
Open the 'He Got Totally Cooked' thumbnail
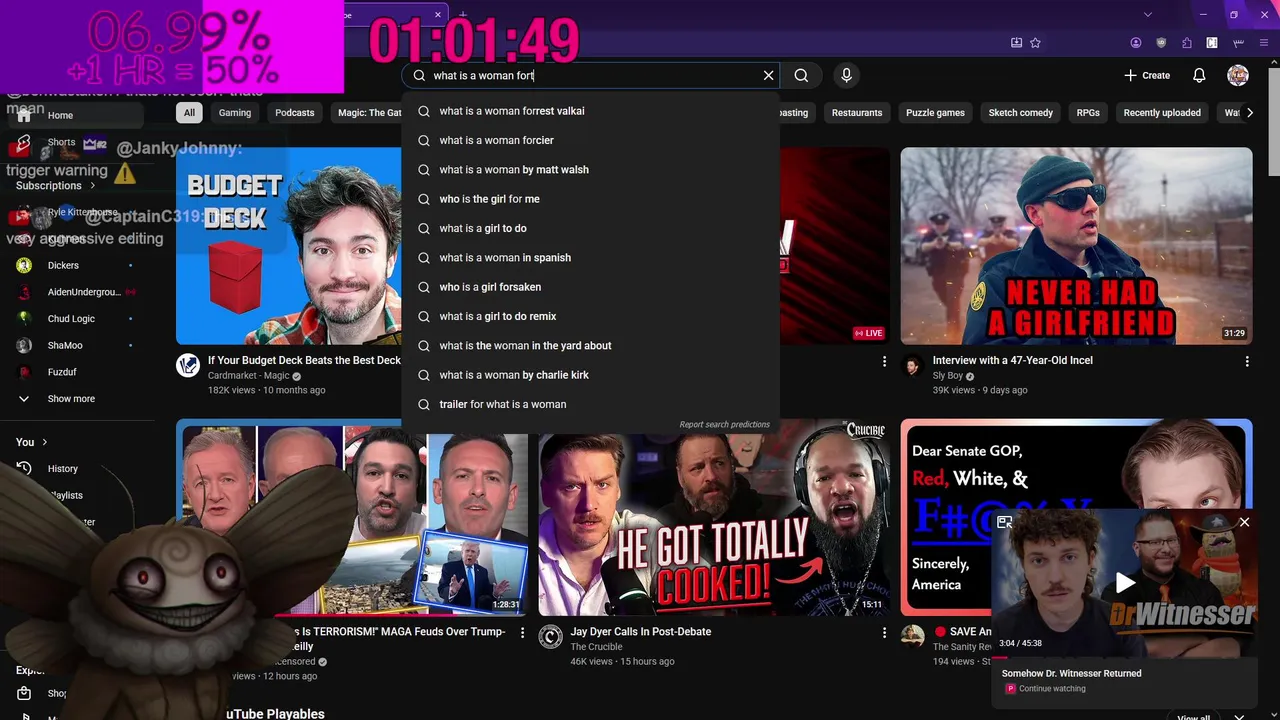point(714,518)
